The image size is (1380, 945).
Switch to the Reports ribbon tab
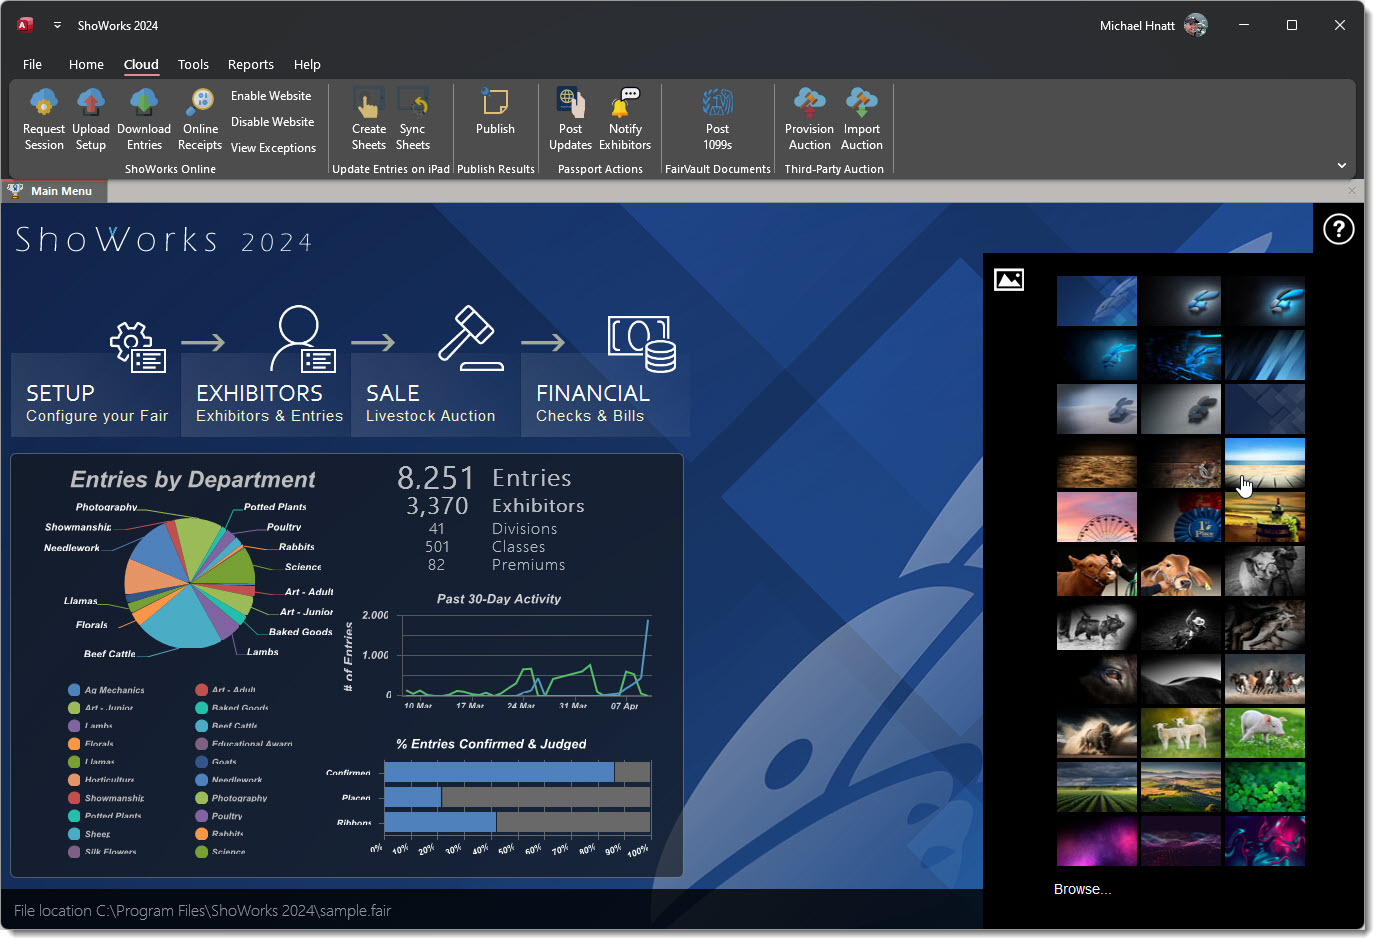click(250, 65)
